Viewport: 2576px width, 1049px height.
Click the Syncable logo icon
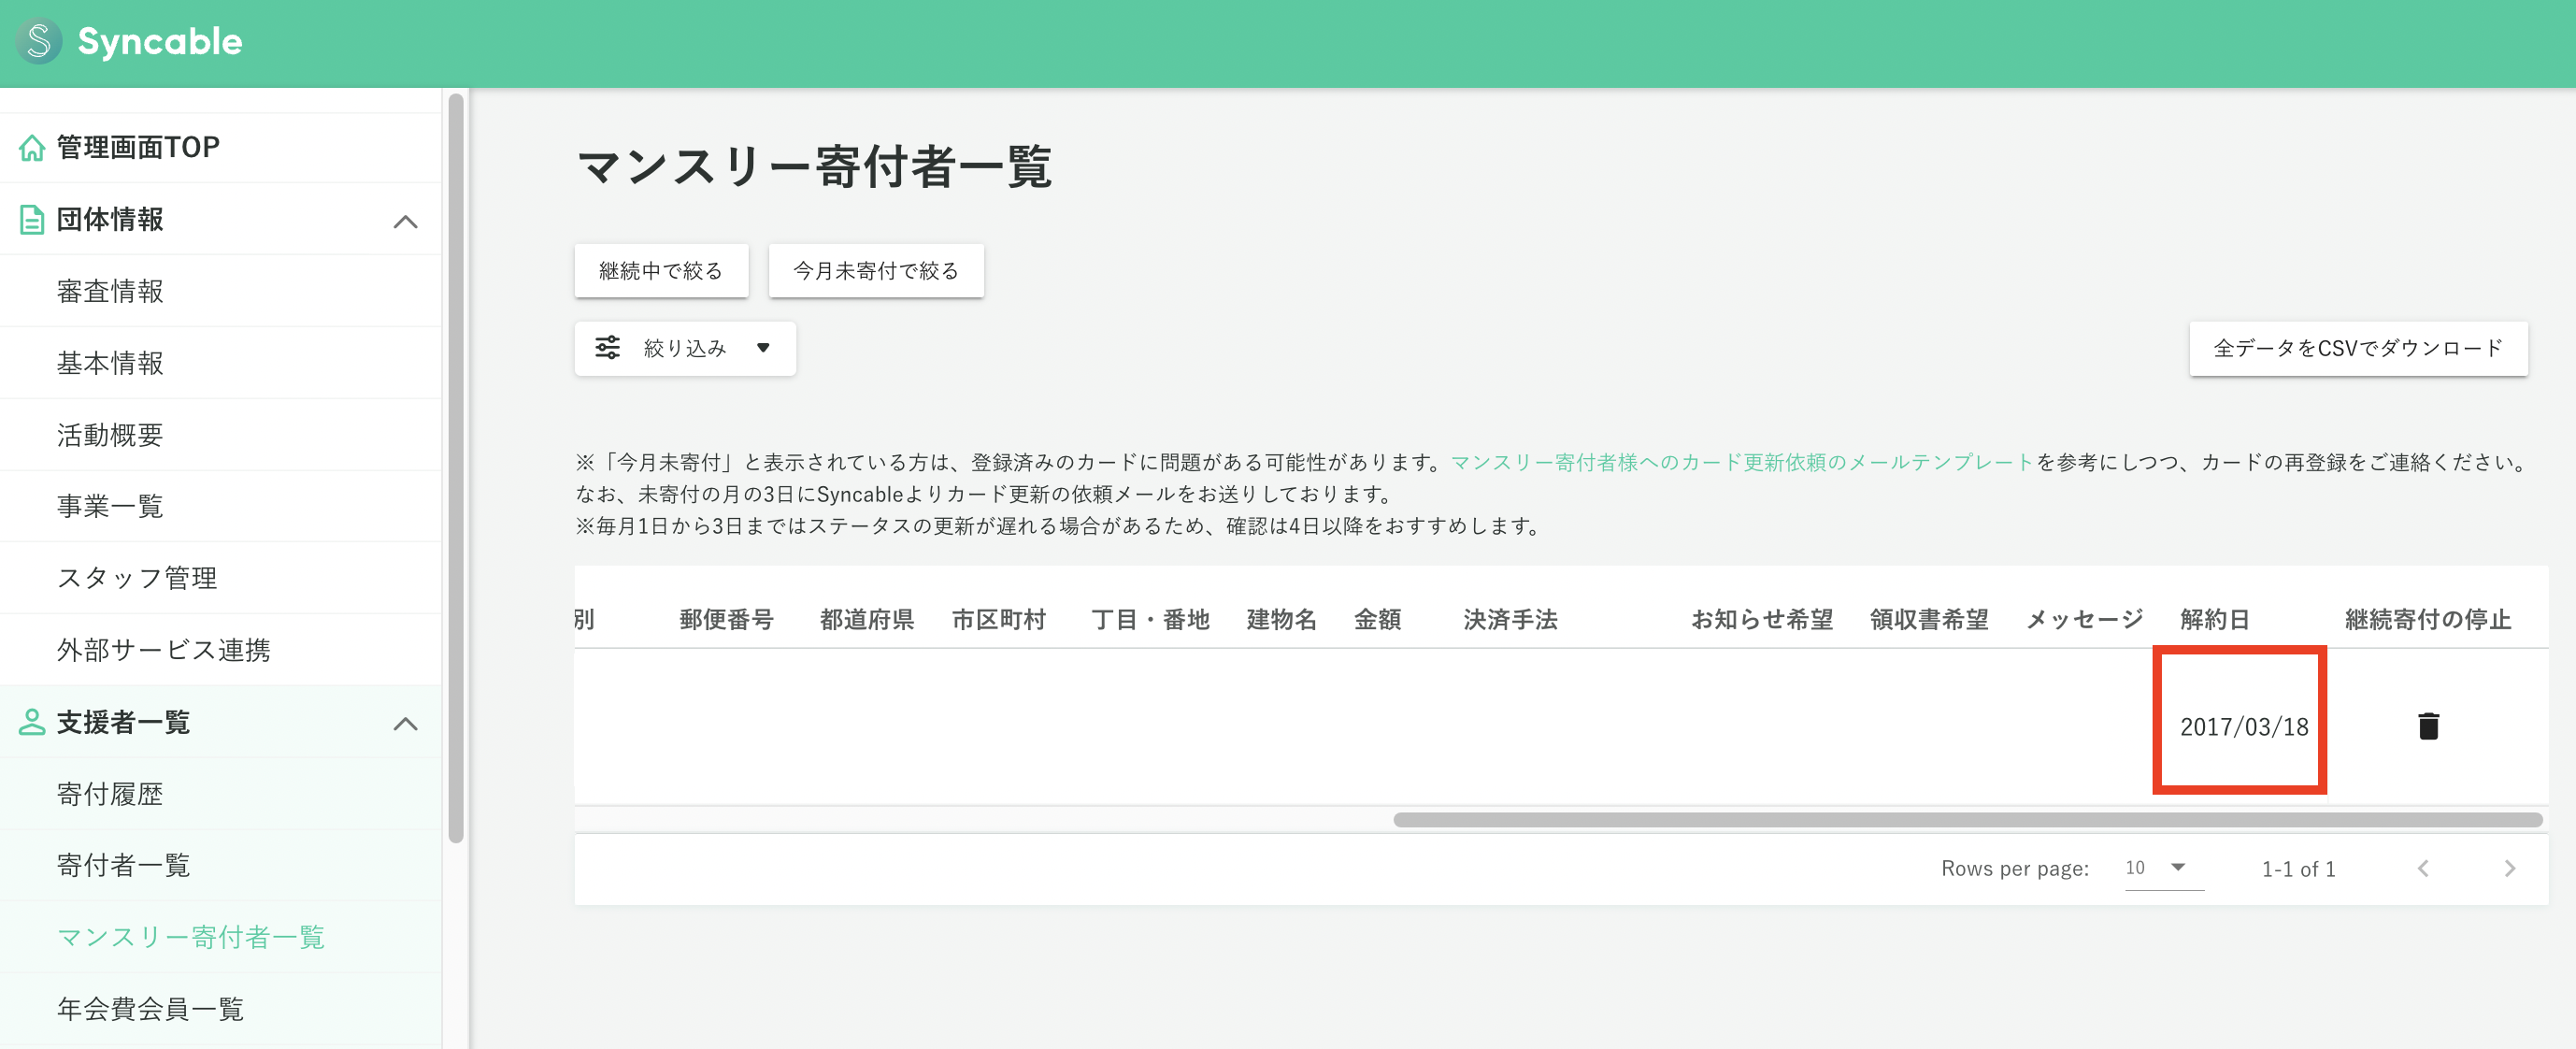(x=39, y=41)
